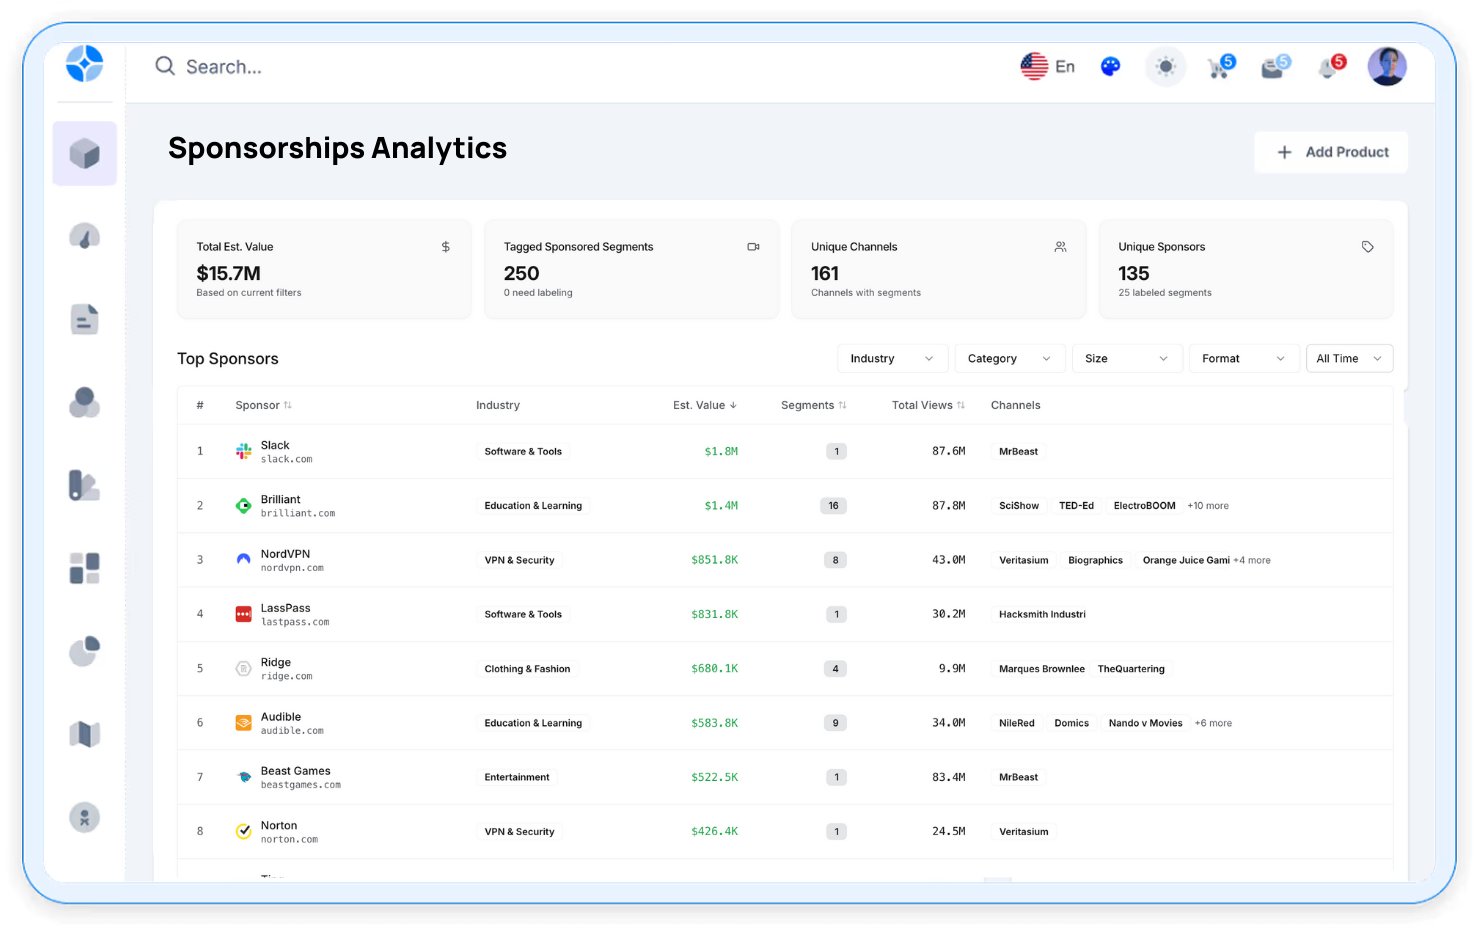Screen dimensions: 1479x937
Task: Switch language via the En flag
Action: [1047, 67]
